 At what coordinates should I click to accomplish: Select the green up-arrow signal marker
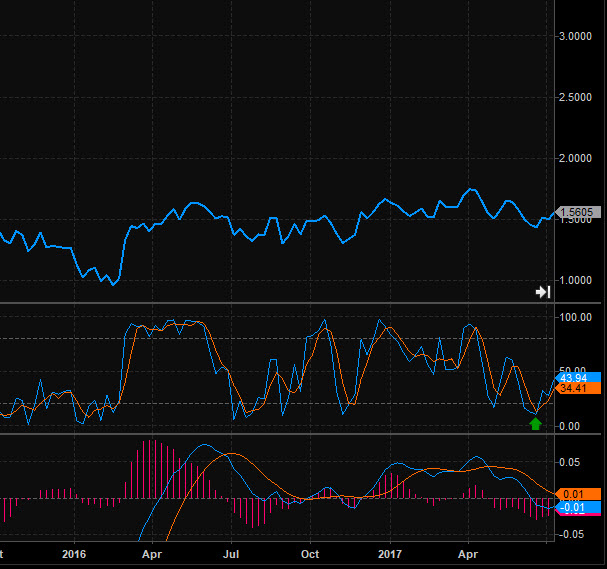tap(535, 423)
